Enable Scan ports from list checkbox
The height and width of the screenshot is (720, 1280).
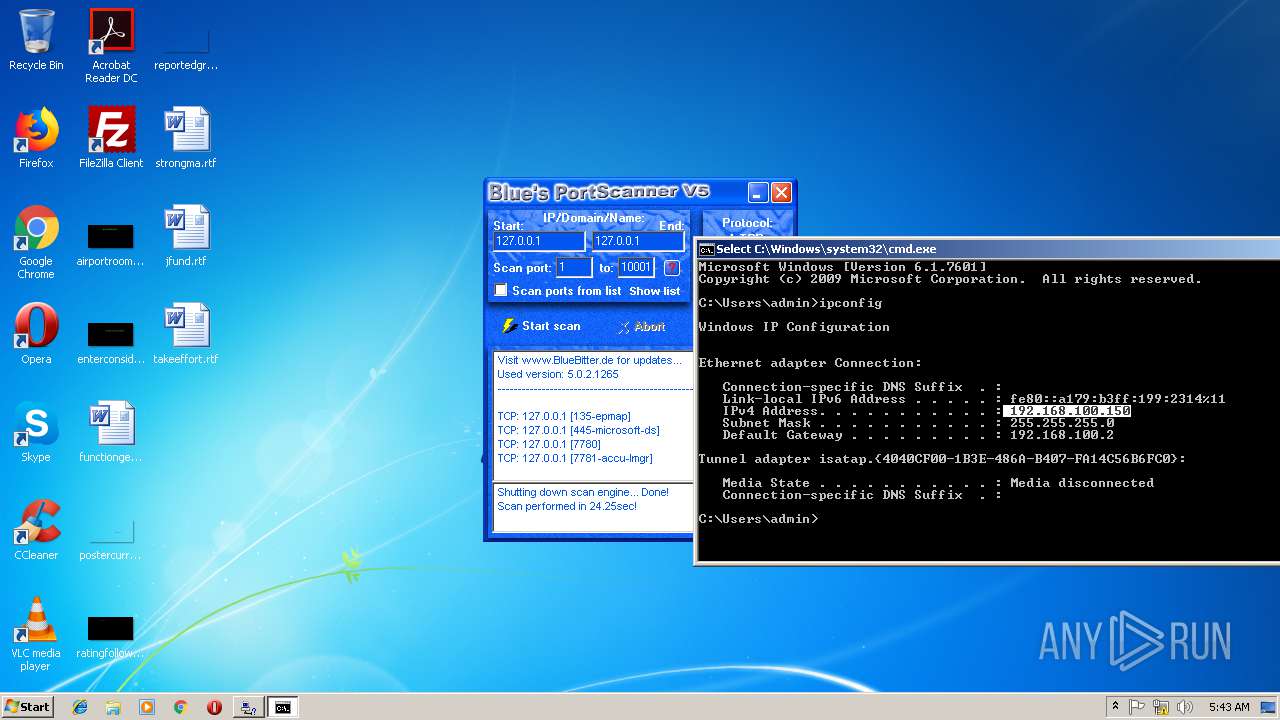502,290
